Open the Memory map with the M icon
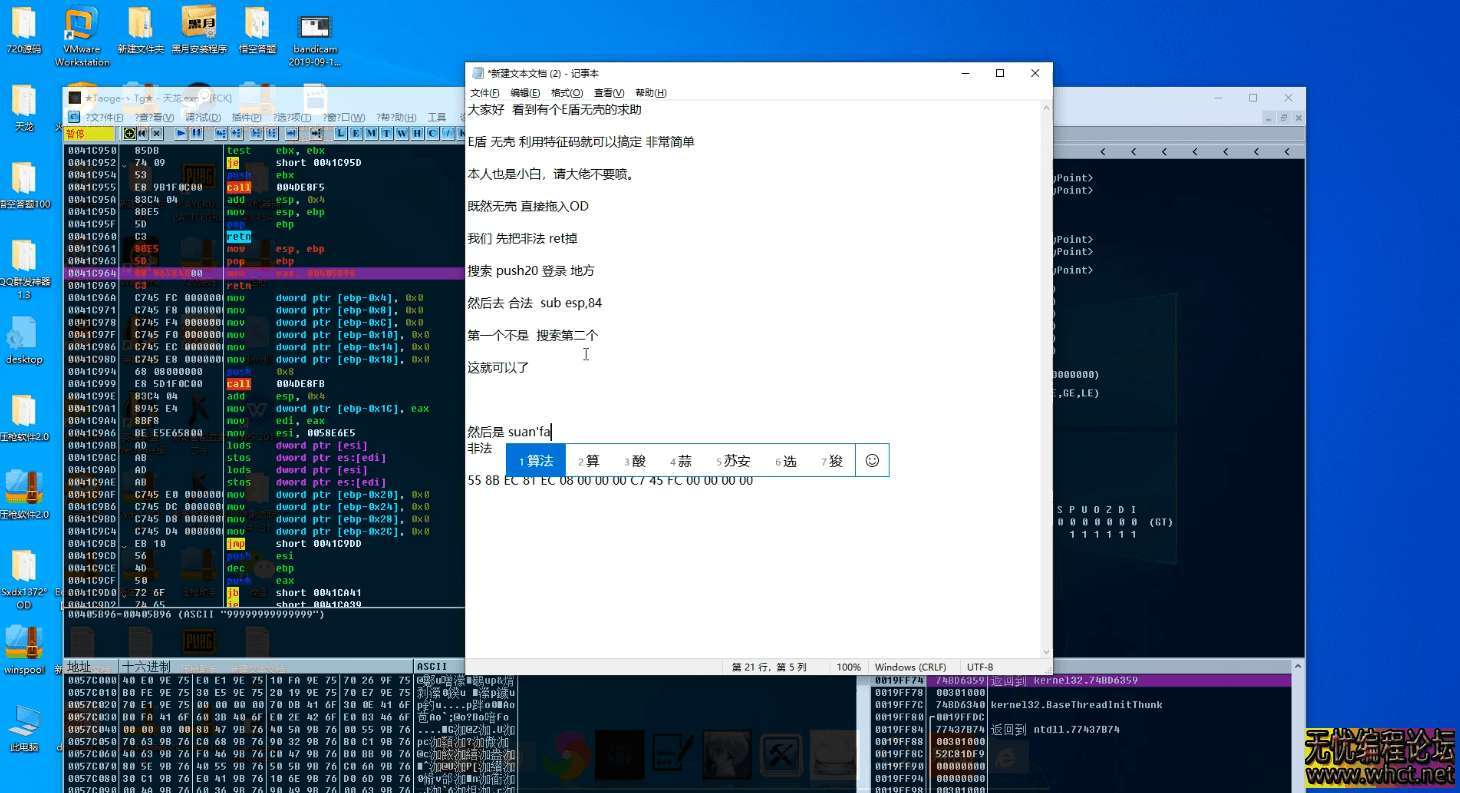This screenshot has width=1460, height=793. [373, 132]
